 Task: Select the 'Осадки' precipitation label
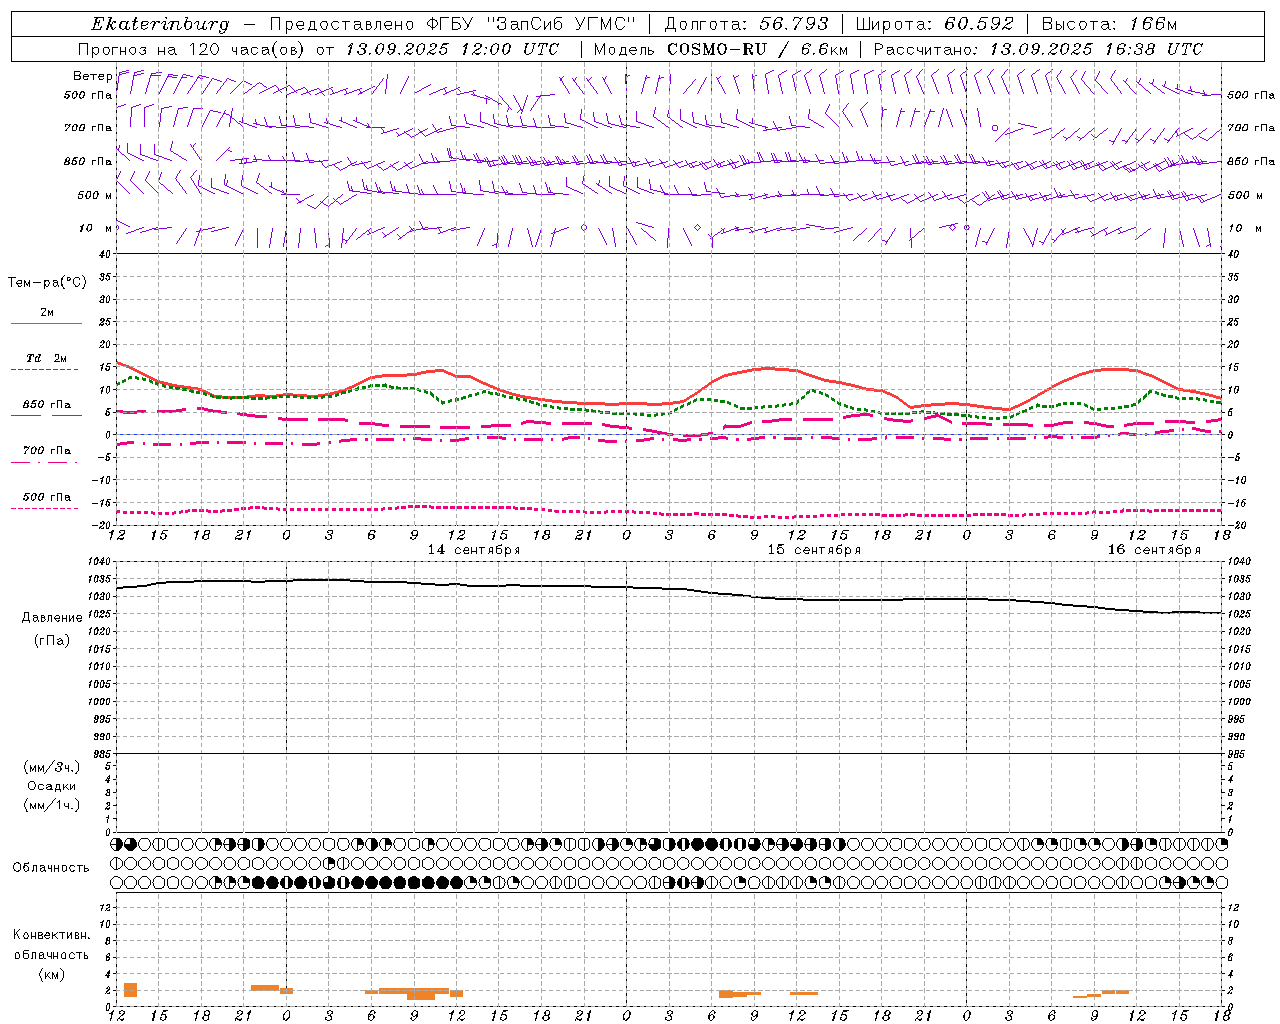(52, 786)
